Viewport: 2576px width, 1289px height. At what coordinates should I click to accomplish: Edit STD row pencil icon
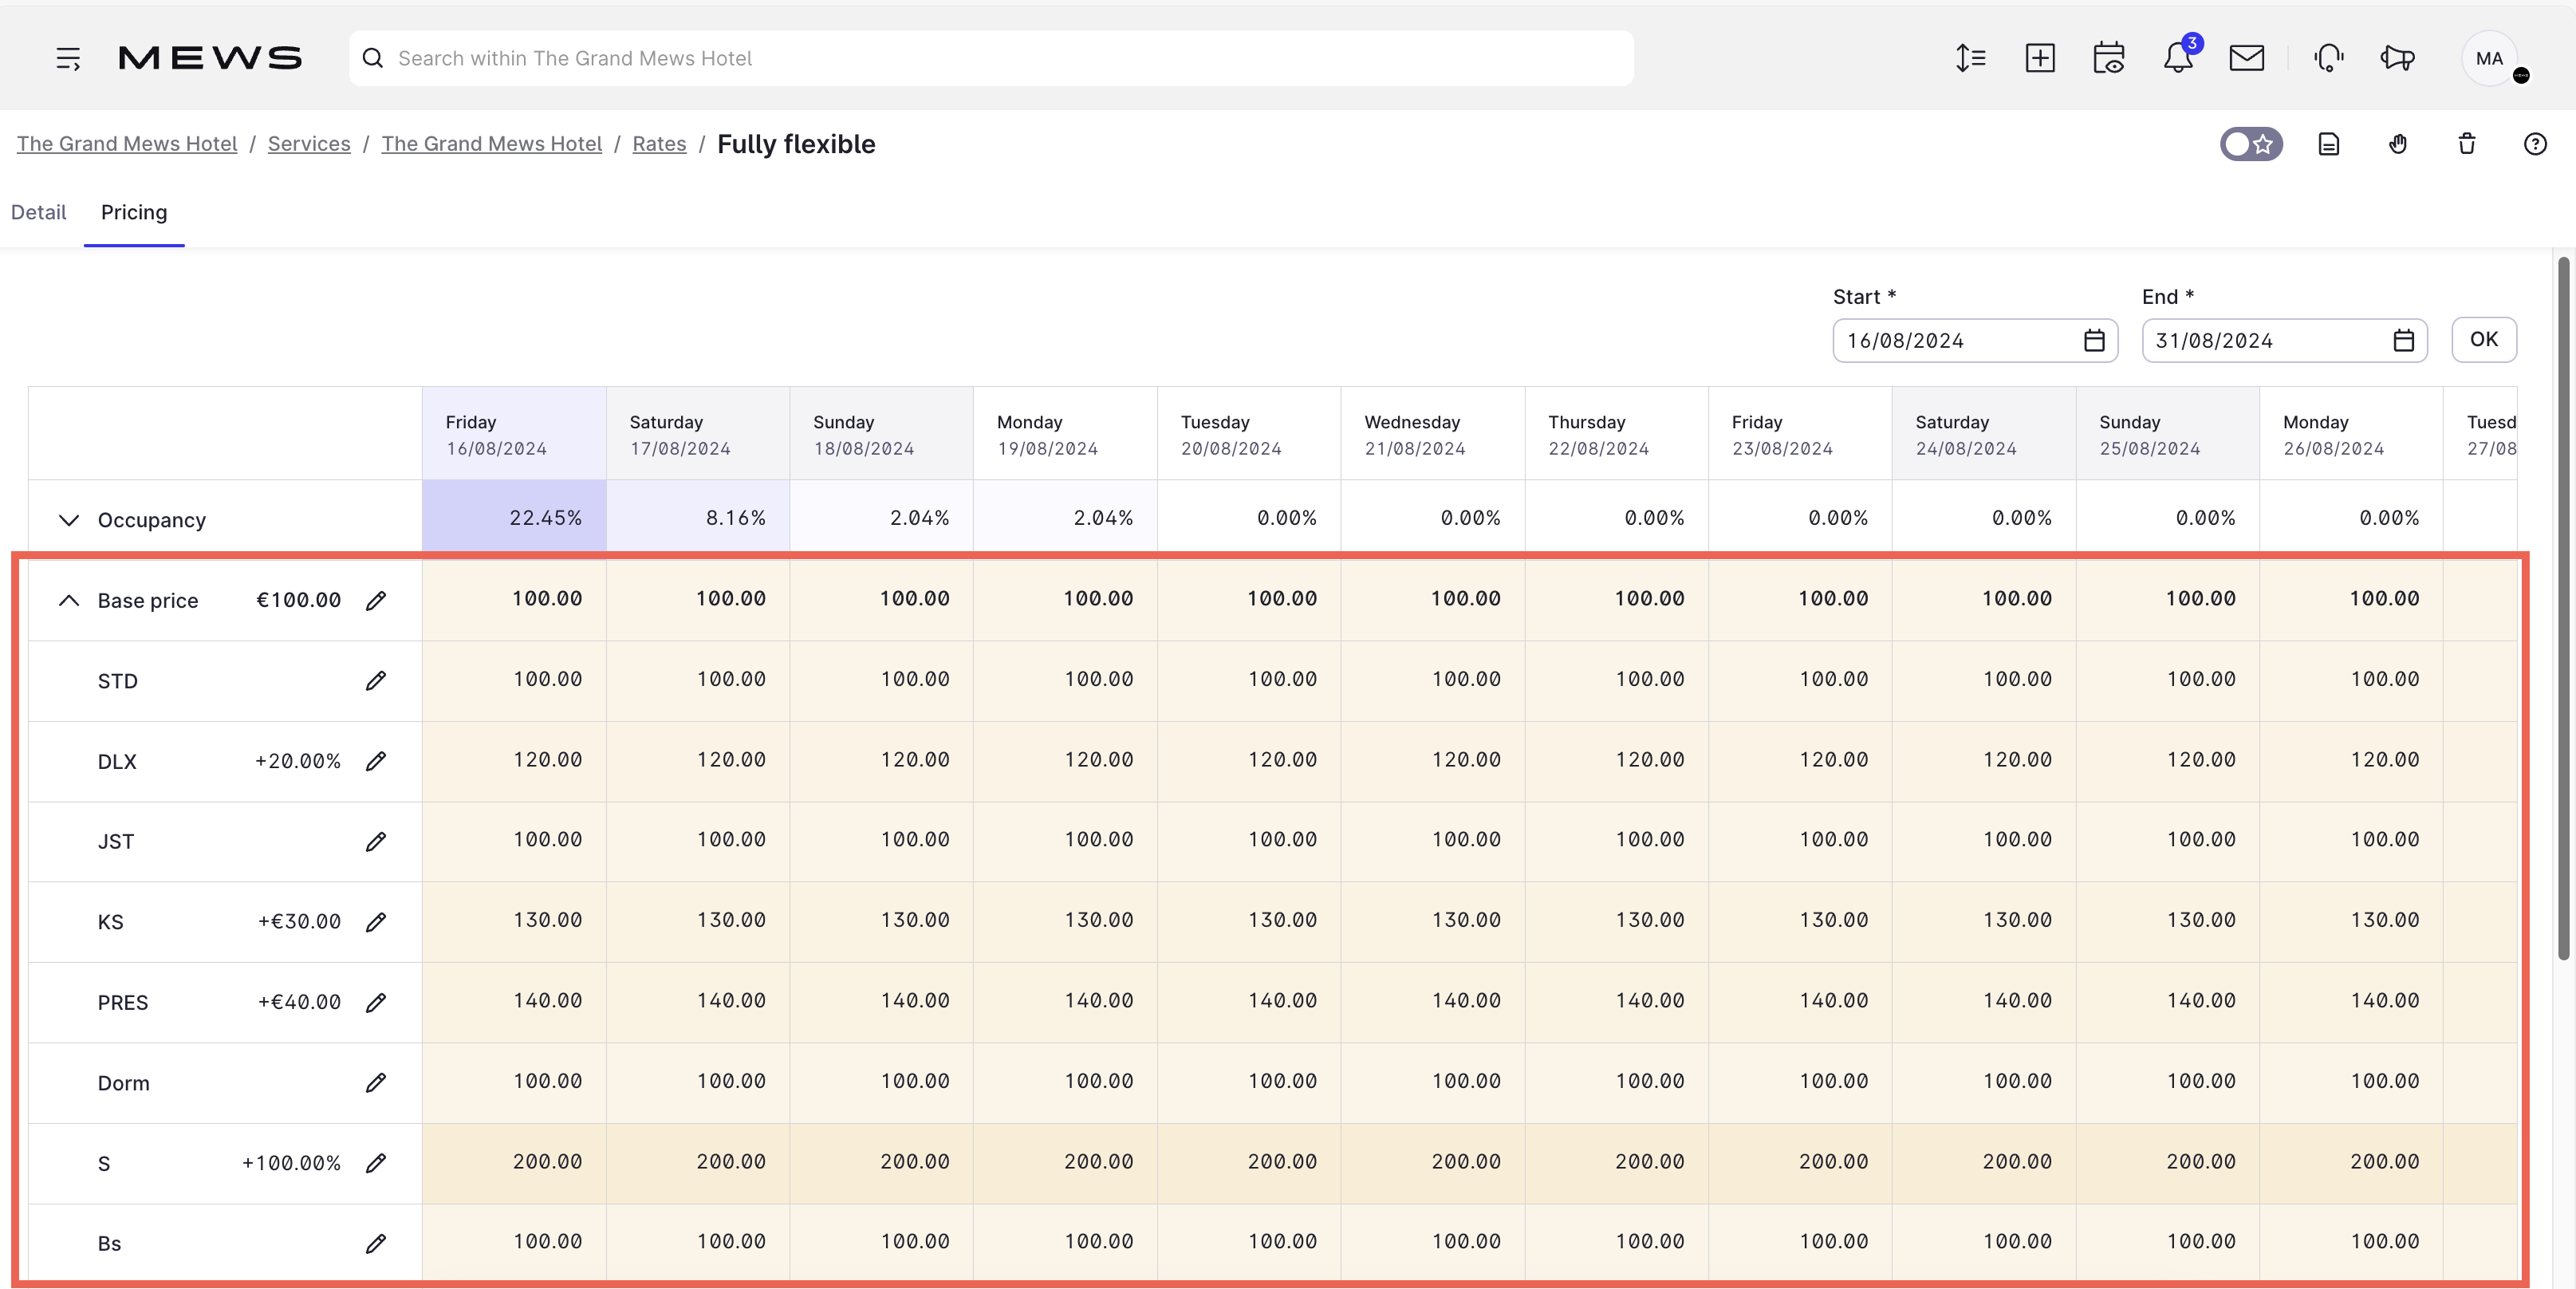coord(376,681)
